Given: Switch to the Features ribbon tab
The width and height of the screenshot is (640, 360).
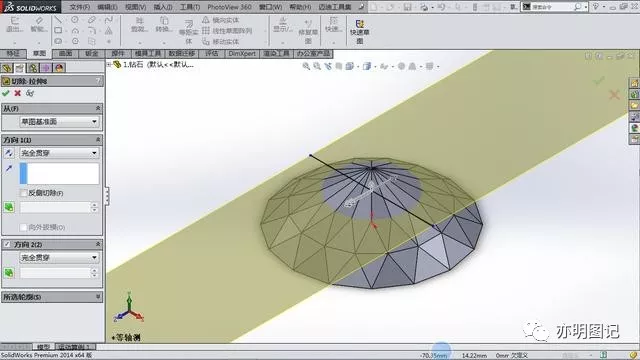Looking at the screenshot, I should tap(13, 53).
